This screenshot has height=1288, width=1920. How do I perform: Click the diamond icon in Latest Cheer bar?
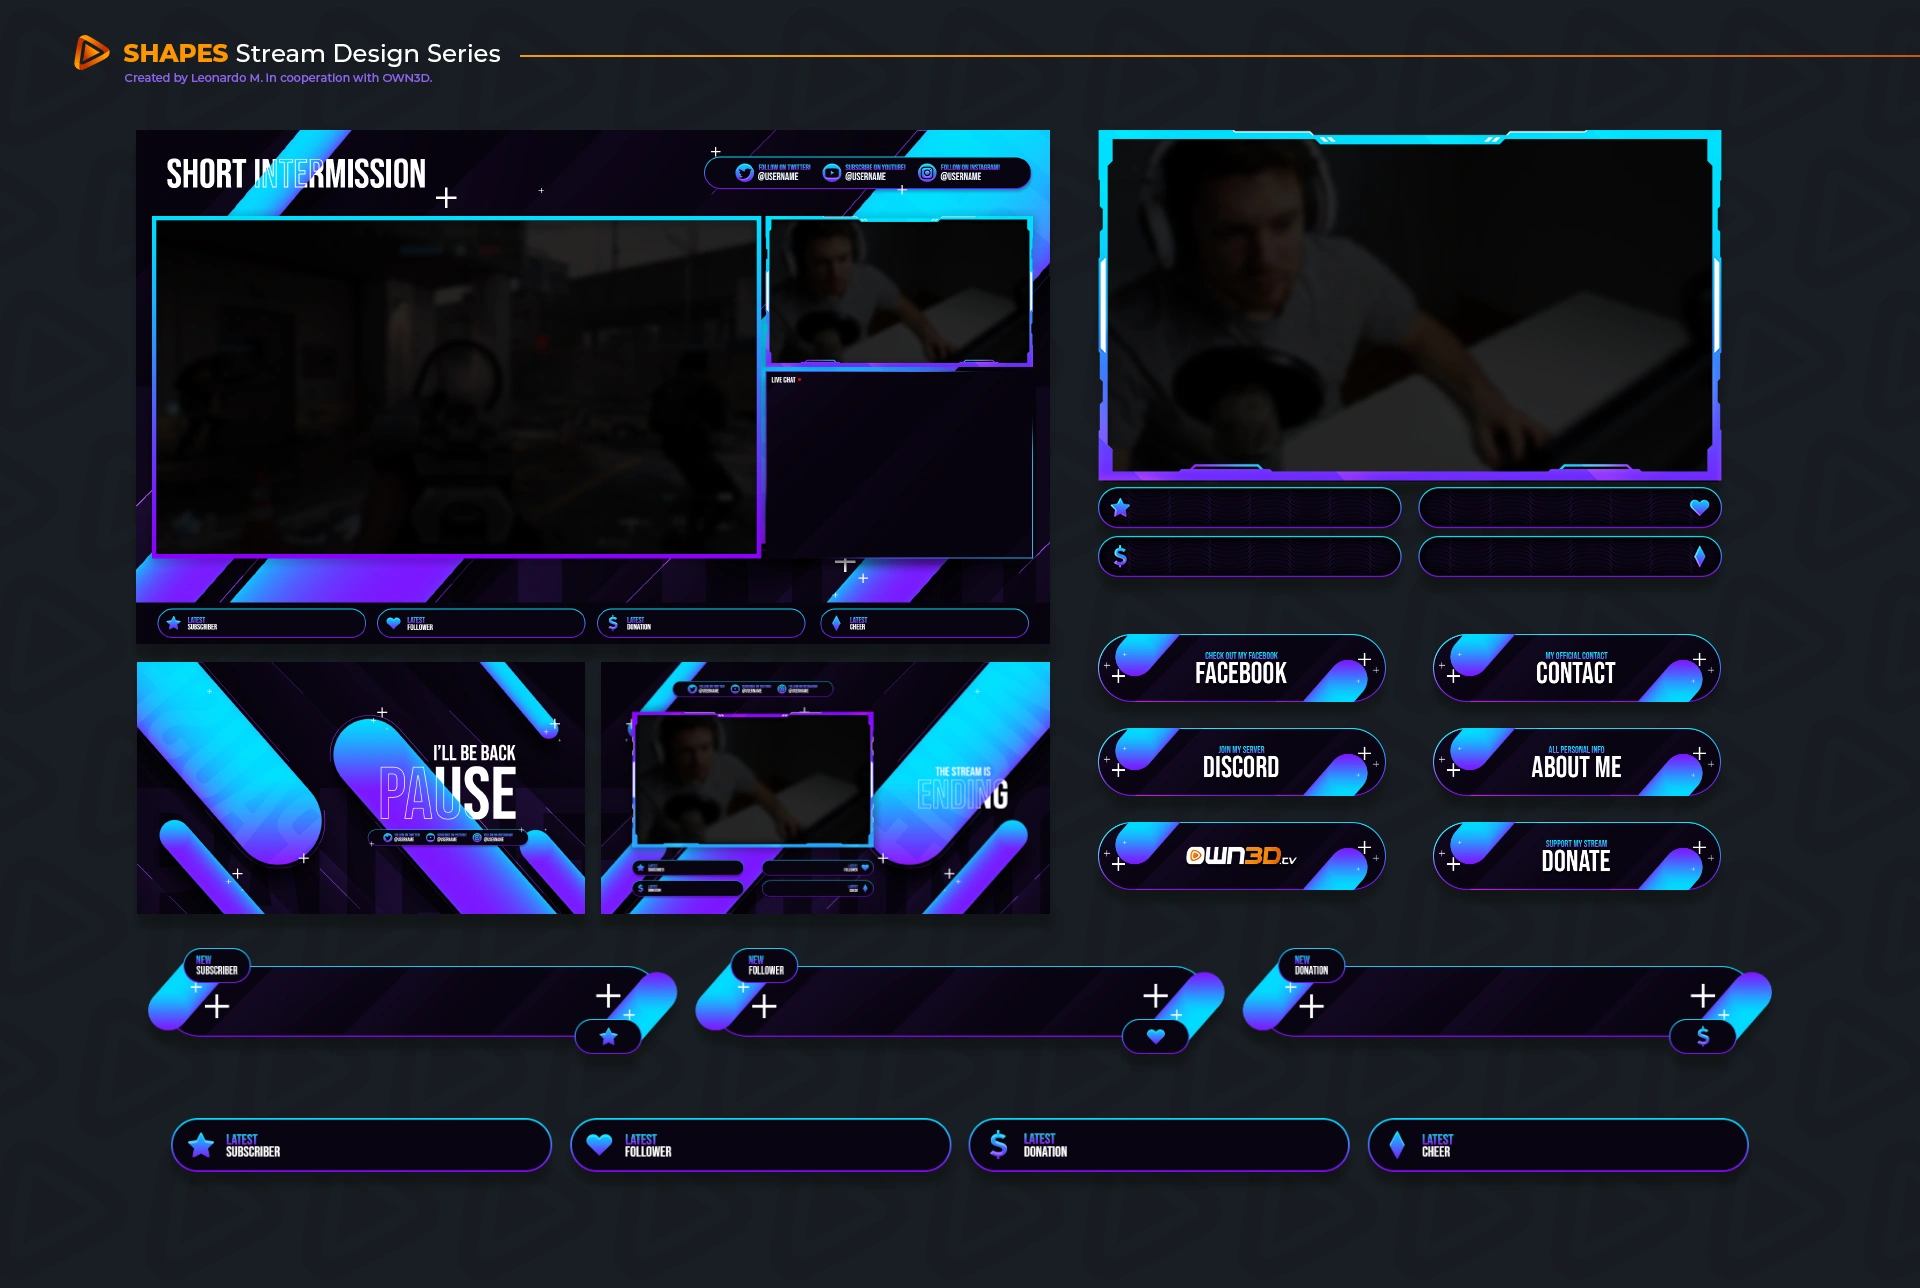(x=1397, y=1144)
